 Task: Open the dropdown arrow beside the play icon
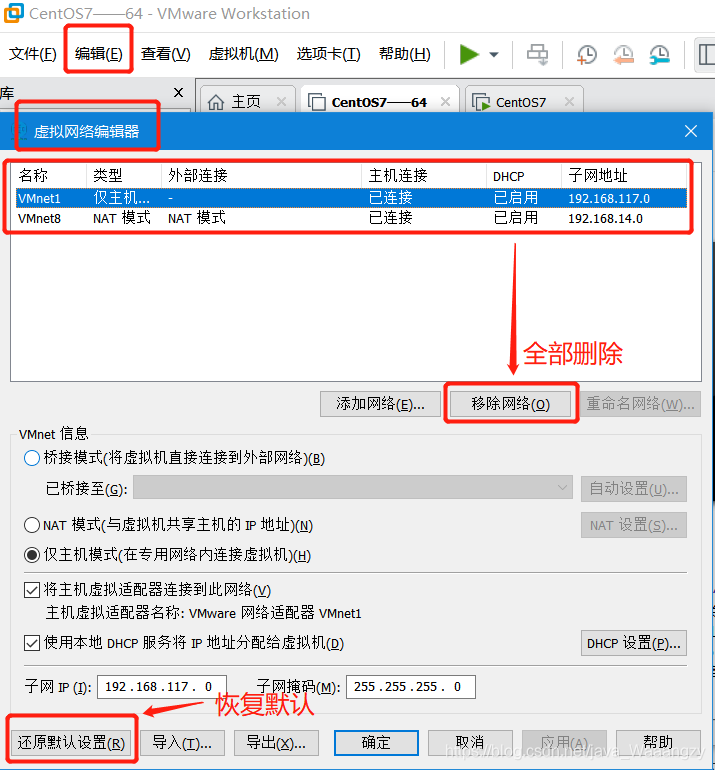click(494, 55)
